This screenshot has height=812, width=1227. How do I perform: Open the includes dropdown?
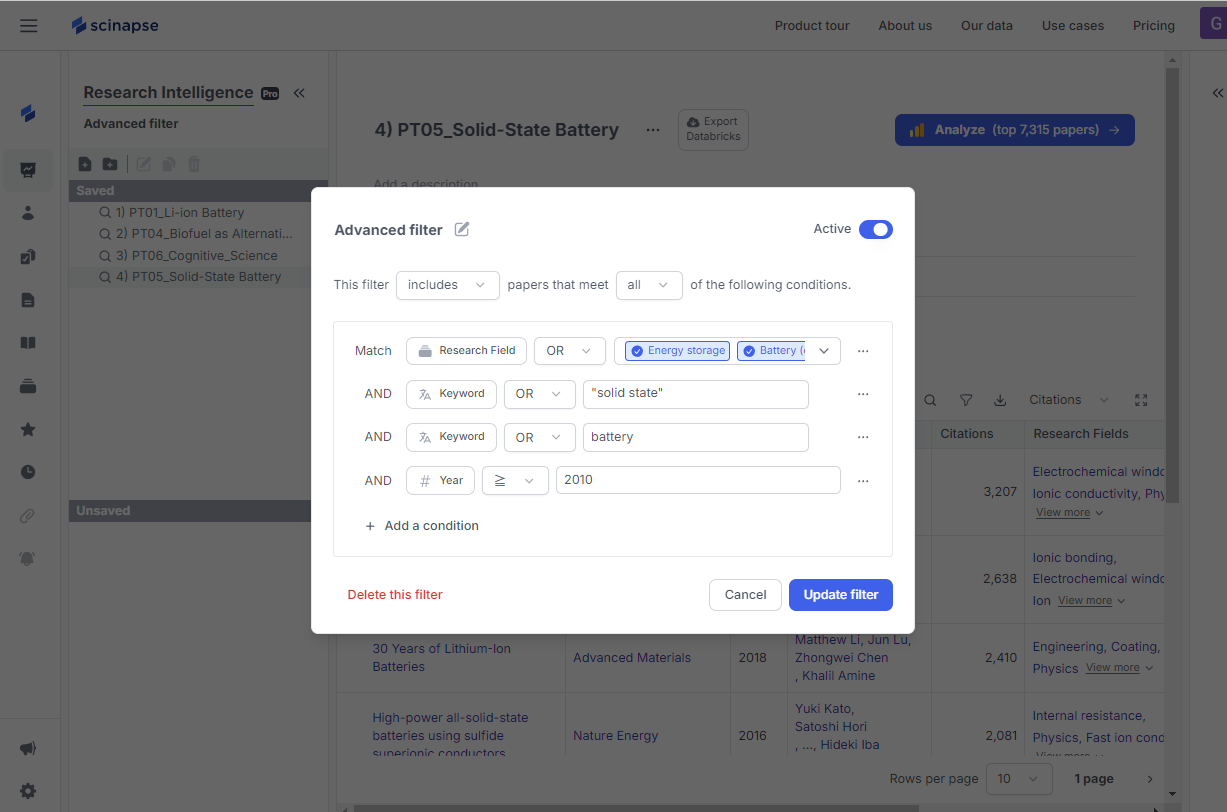tap(448, 285)
